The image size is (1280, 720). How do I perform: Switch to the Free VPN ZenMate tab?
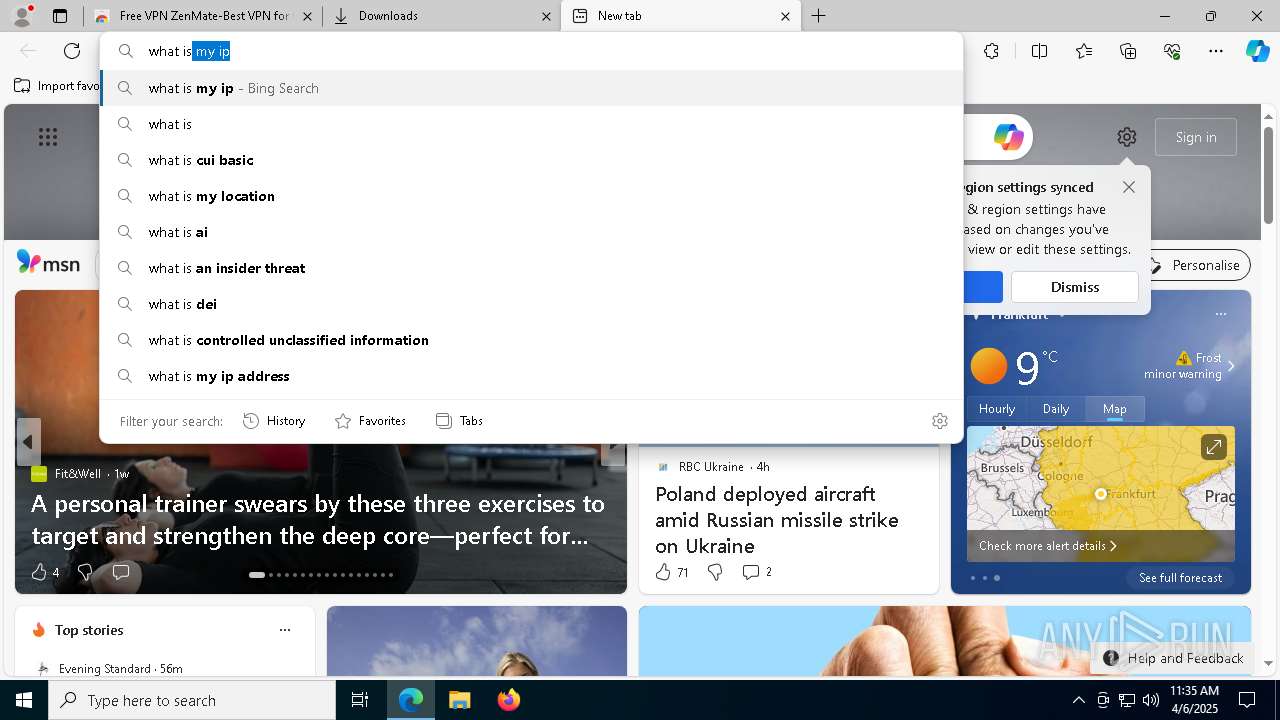click(203, 16)
